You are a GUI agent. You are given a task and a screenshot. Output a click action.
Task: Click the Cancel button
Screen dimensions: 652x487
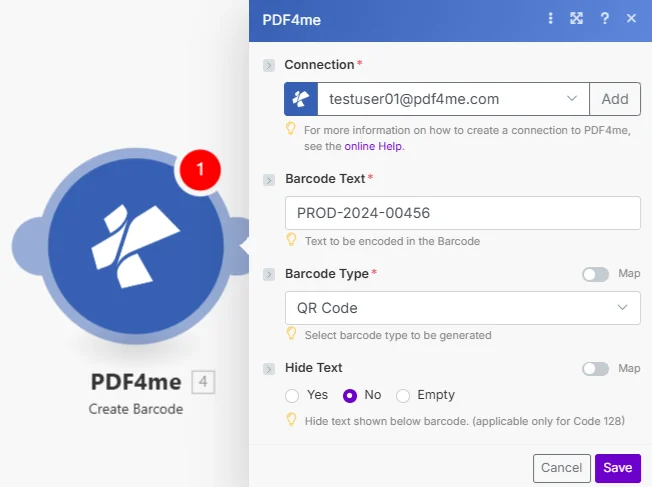click(562, 468)
